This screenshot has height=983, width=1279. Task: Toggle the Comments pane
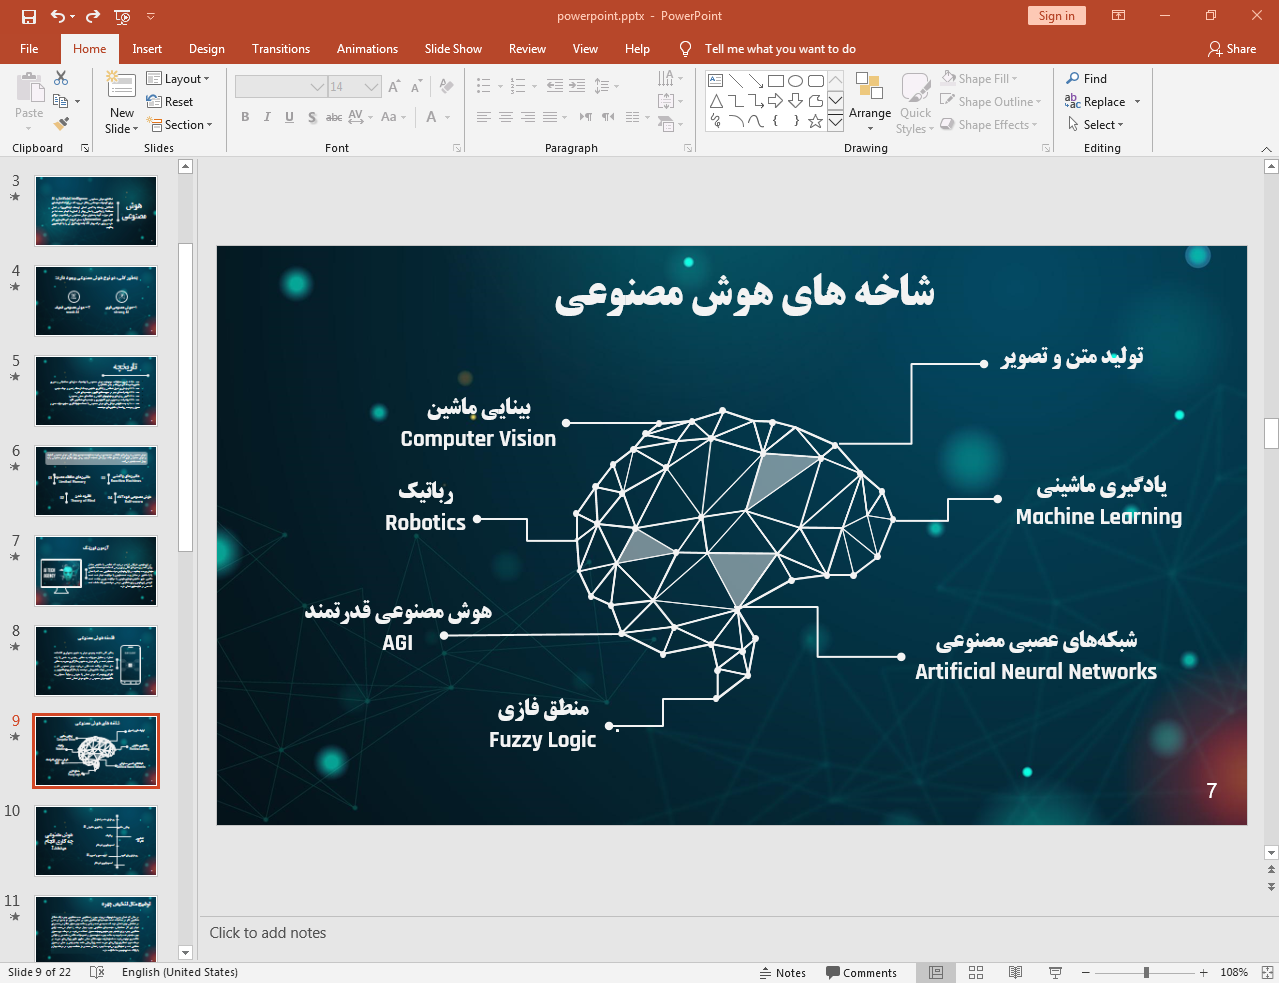[861, 972]
